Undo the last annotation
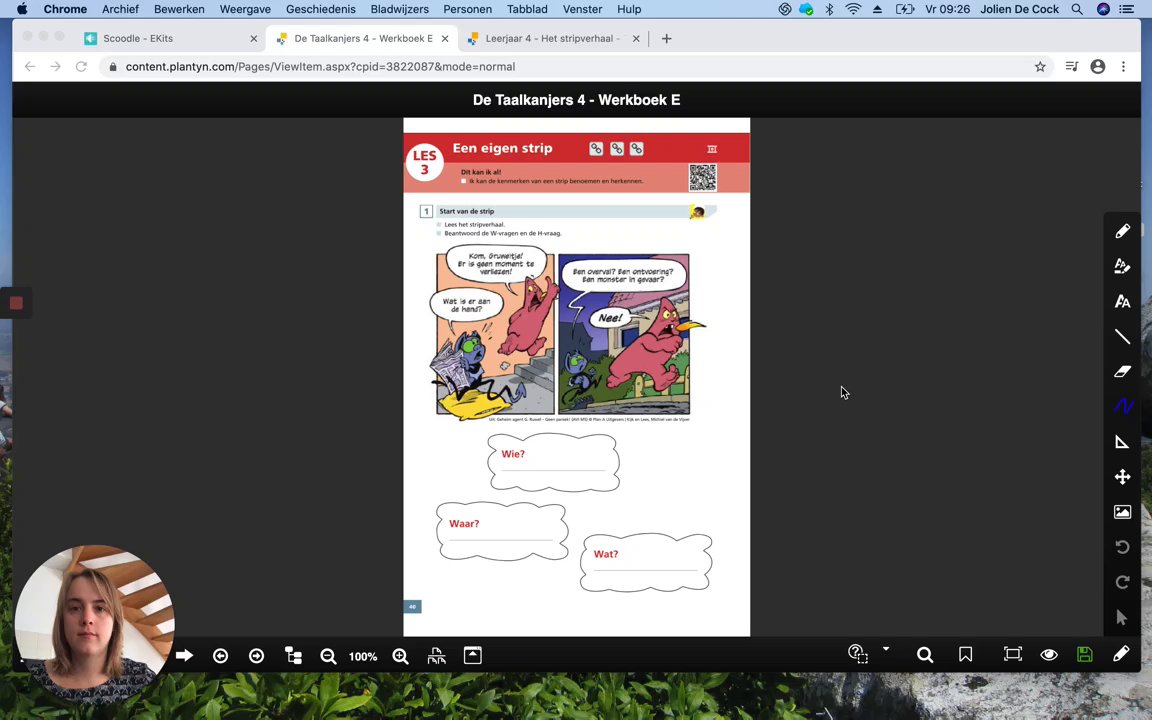 [x=1122, y=547]
